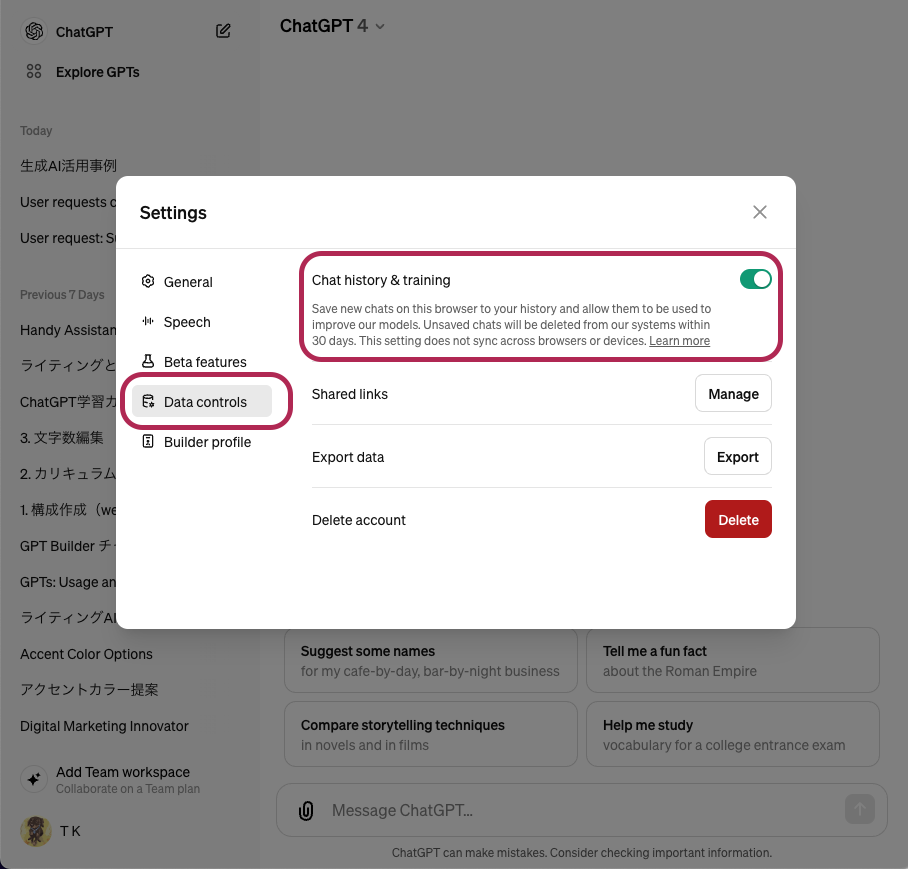The image size is (908, 869).
Task: Open the ライティングAI chat in sidebar
Action: pyautogui.click(x=68, y=618)
